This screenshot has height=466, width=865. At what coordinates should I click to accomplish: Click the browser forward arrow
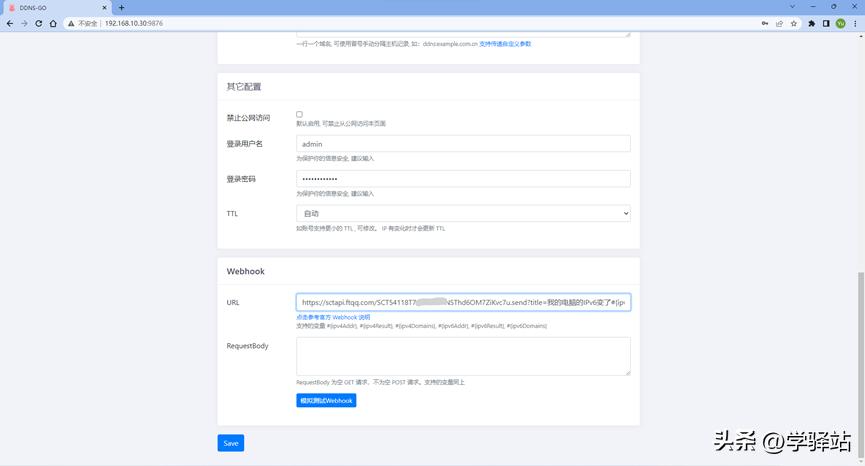tap(24, 24)
